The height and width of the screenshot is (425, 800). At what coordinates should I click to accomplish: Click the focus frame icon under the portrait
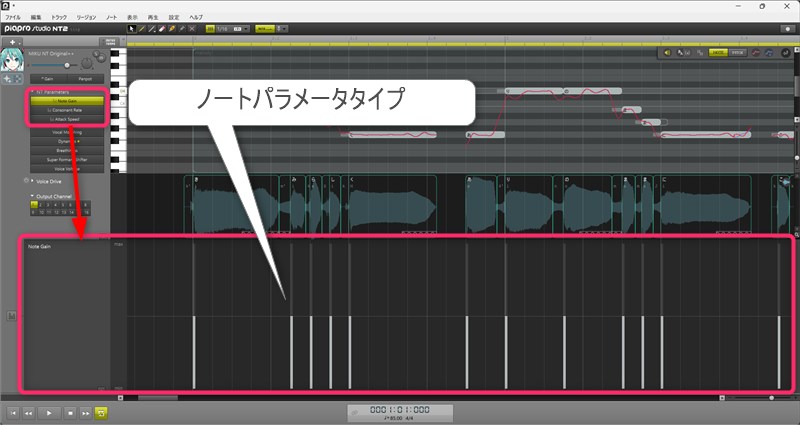[x=18, y=79]
